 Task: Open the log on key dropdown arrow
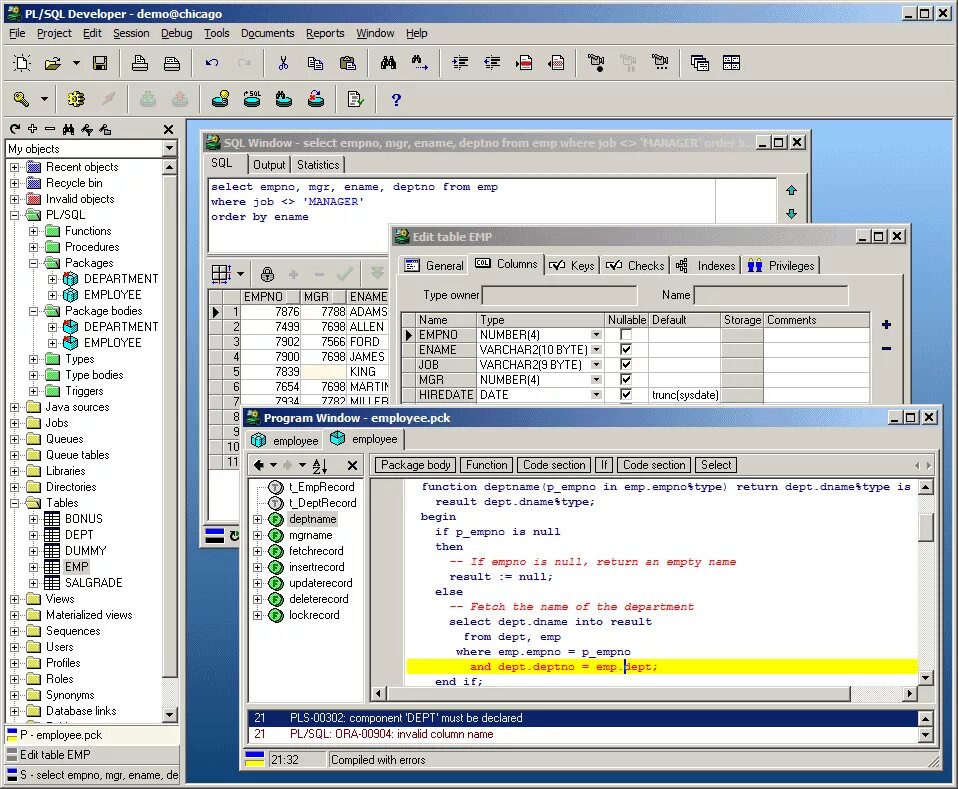(44, 99)
